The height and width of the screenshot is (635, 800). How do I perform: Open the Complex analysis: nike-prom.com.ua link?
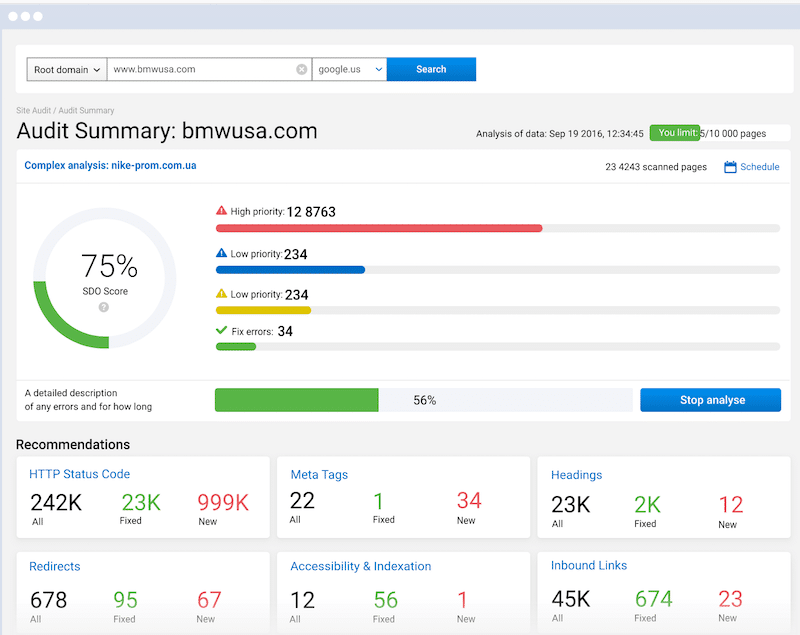110,165
